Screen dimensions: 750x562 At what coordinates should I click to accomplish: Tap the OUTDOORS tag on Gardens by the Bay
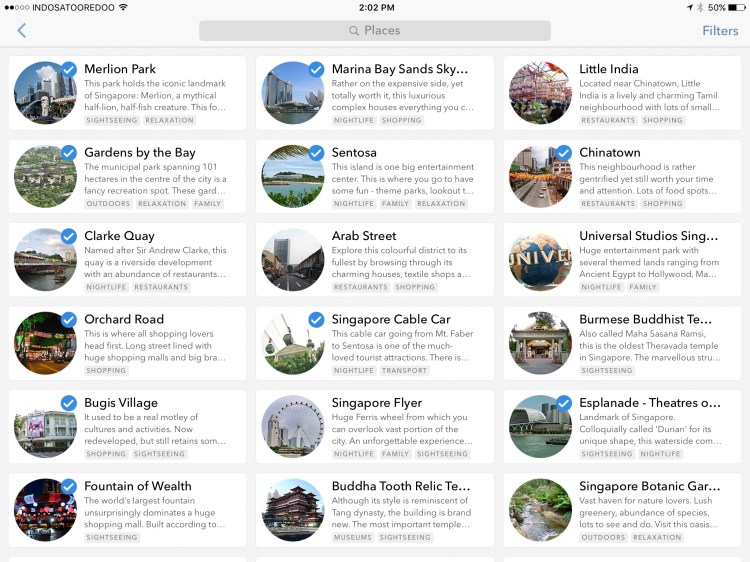tap(108, 204)
